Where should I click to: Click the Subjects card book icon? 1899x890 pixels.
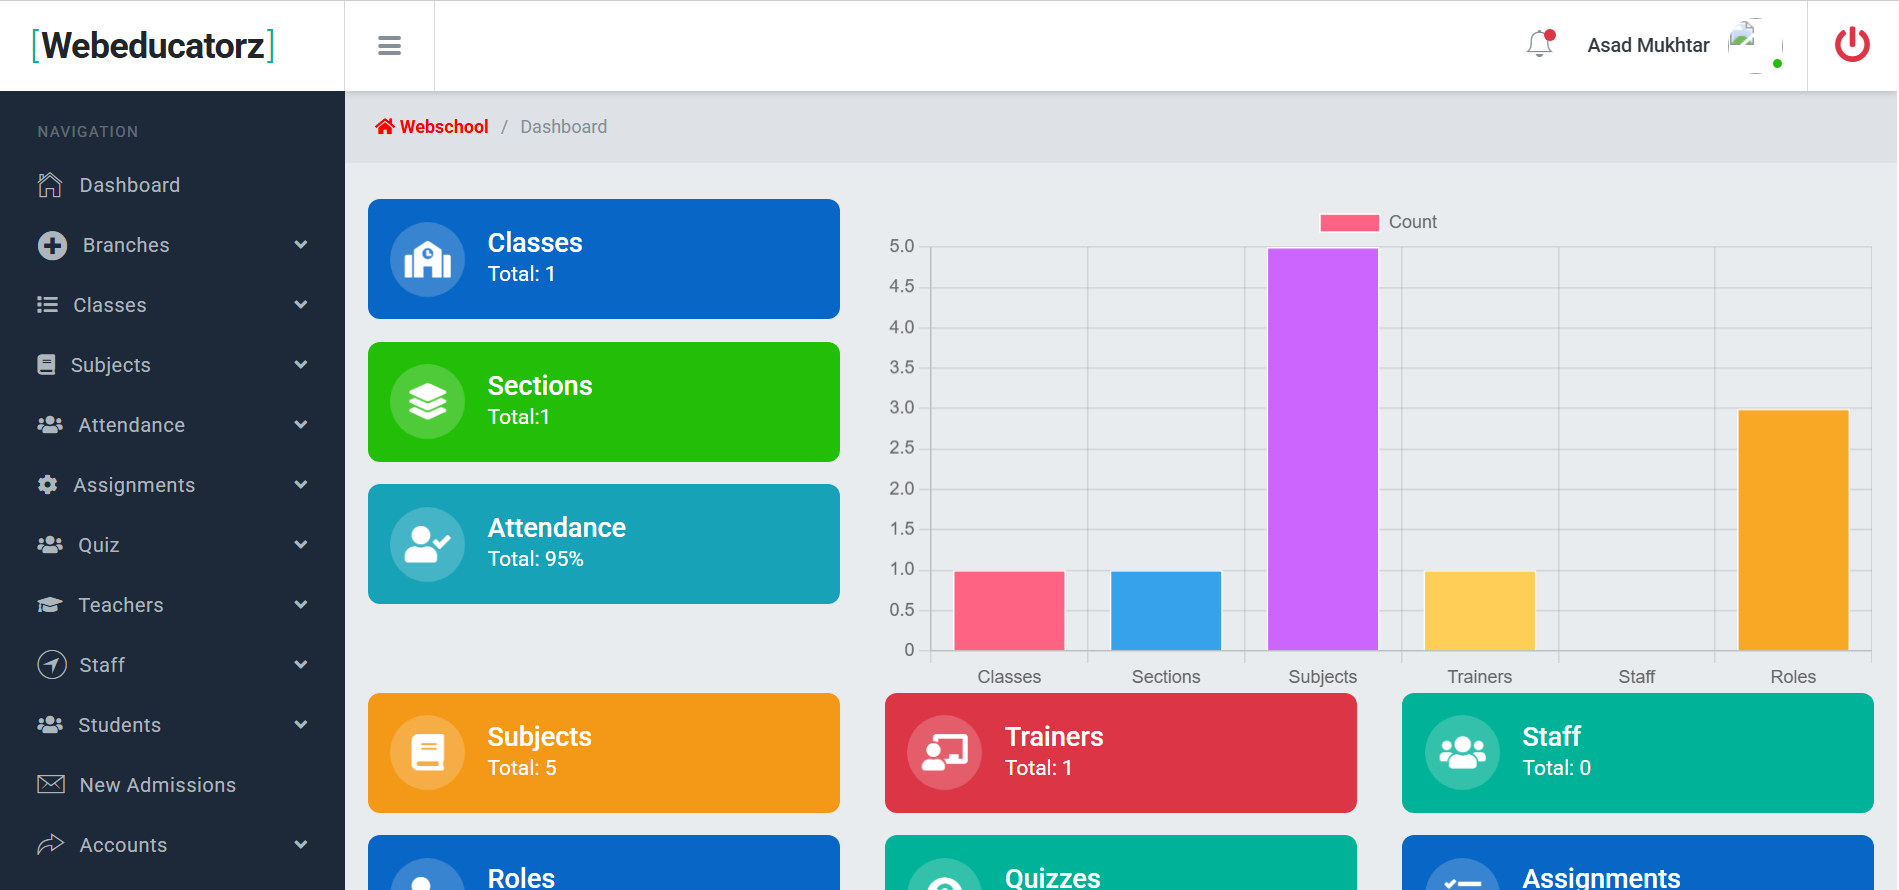point(427,753)
